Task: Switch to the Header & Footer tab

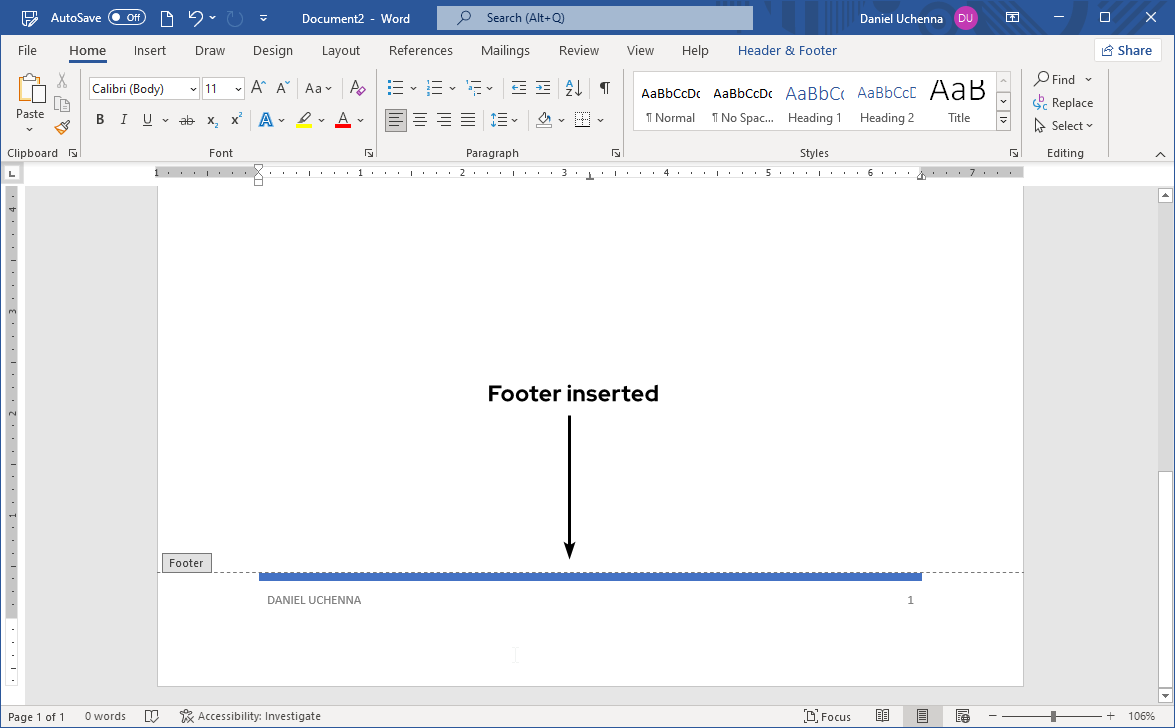Action: point(787,50)
